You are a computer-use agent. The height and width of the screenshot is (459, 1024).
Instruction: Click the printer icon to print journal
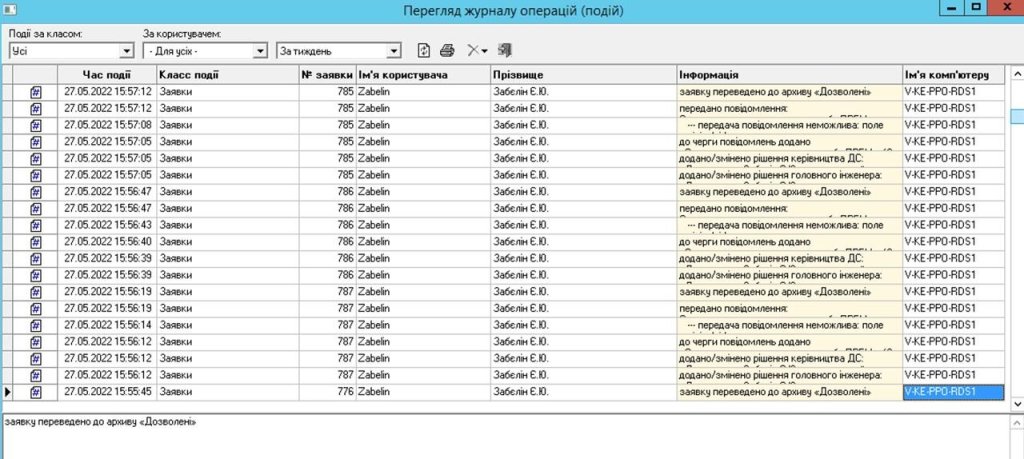(447, 50)
